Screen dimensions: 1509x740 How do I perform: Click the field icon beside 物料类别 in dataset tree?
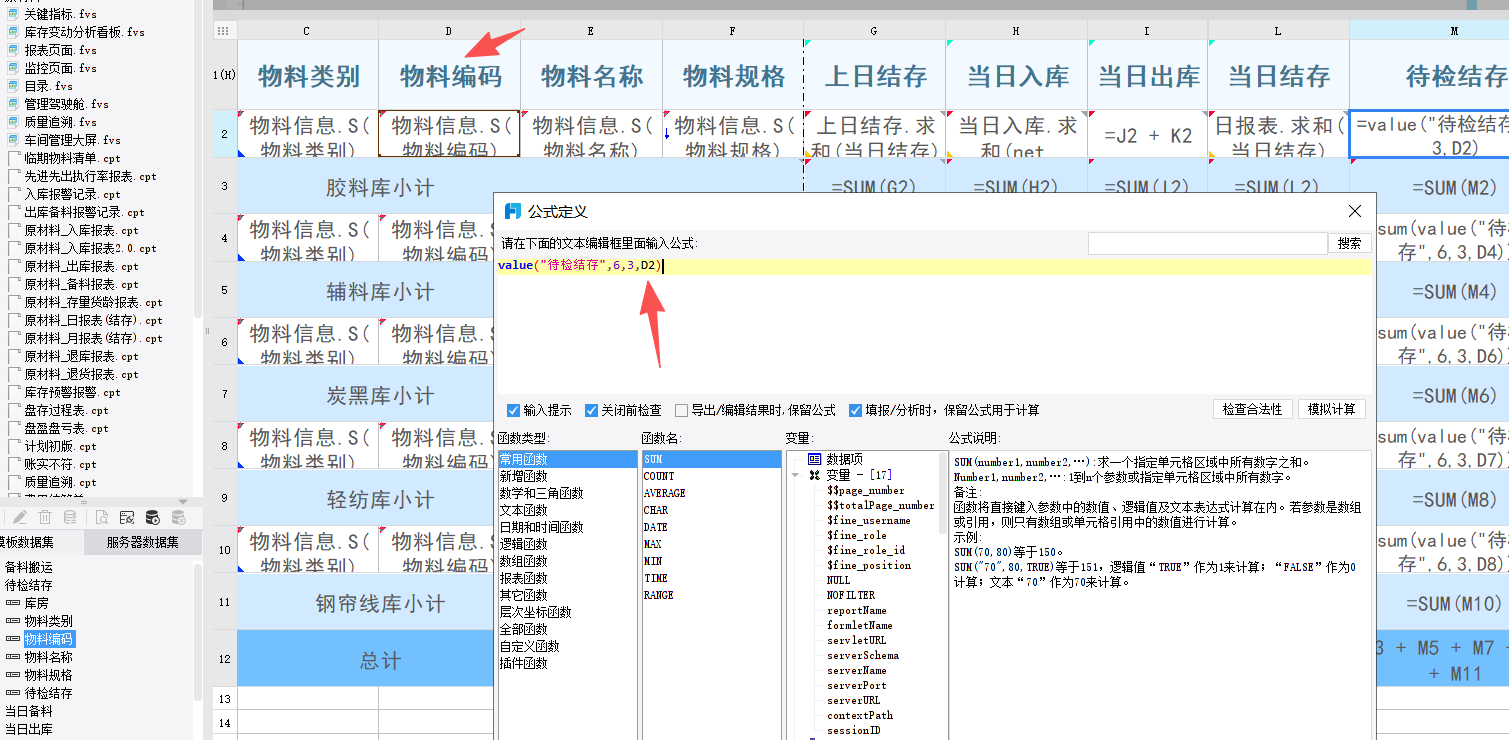pos(13,622)
